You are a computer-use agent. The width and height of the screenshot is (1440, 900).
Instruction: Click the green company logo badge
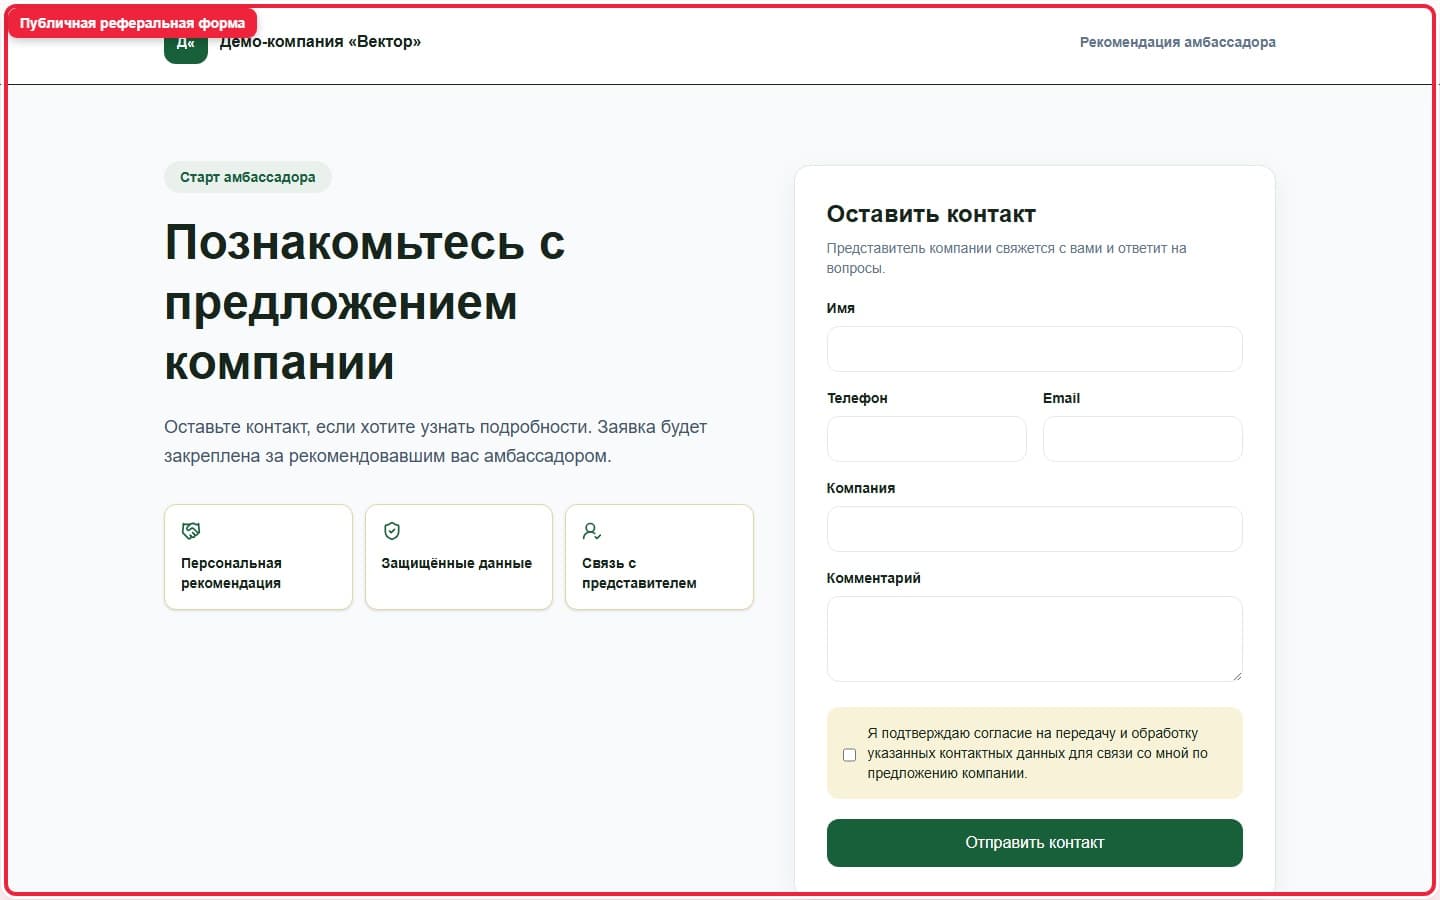(186, 45)
